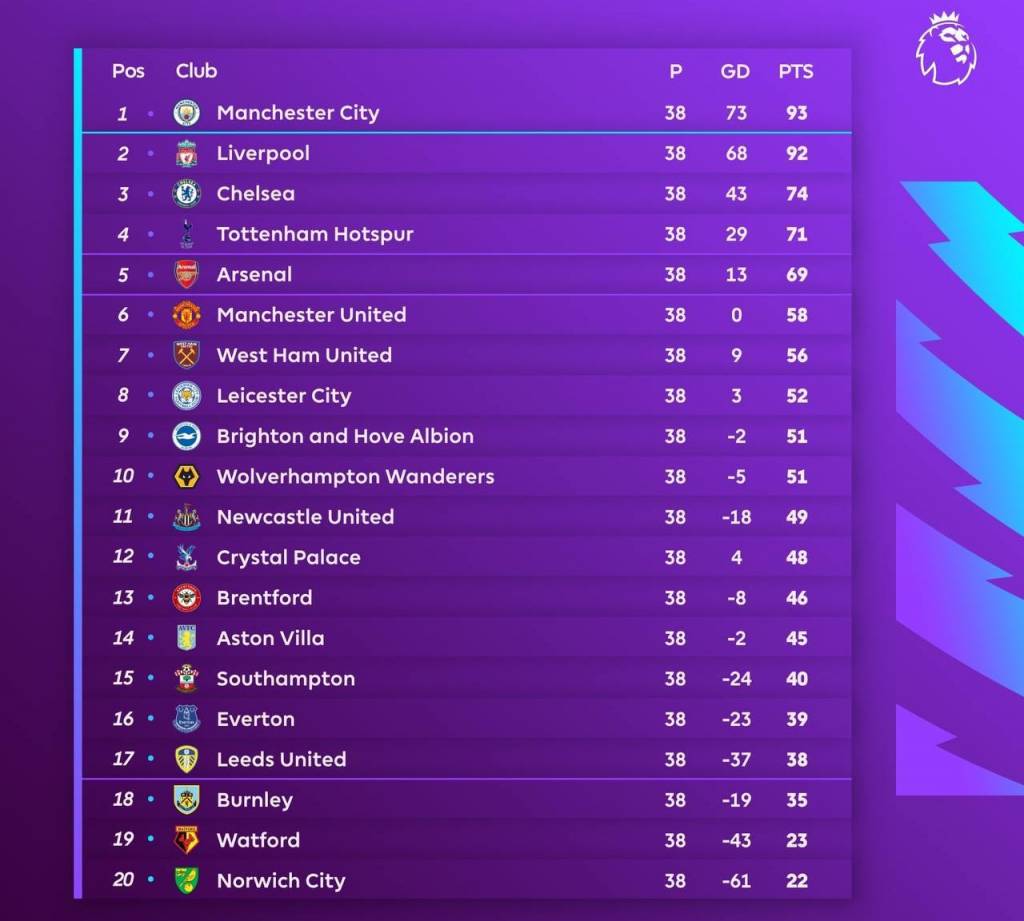Screen dimensions: 1024x921
Task: Click the position dot beside Burnley
Action: (151, 800)
